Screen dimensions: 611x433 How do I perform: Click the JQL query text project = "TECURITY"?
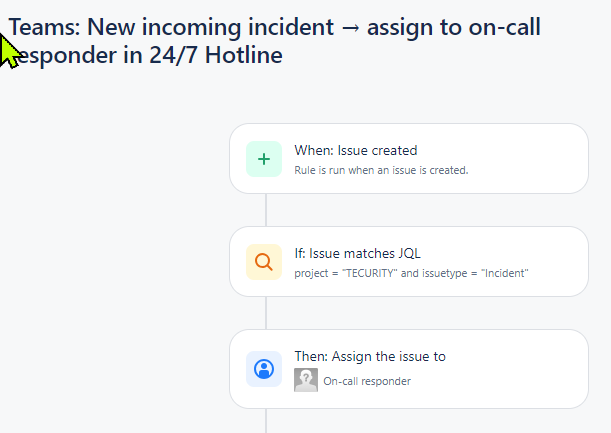point(346,273)
